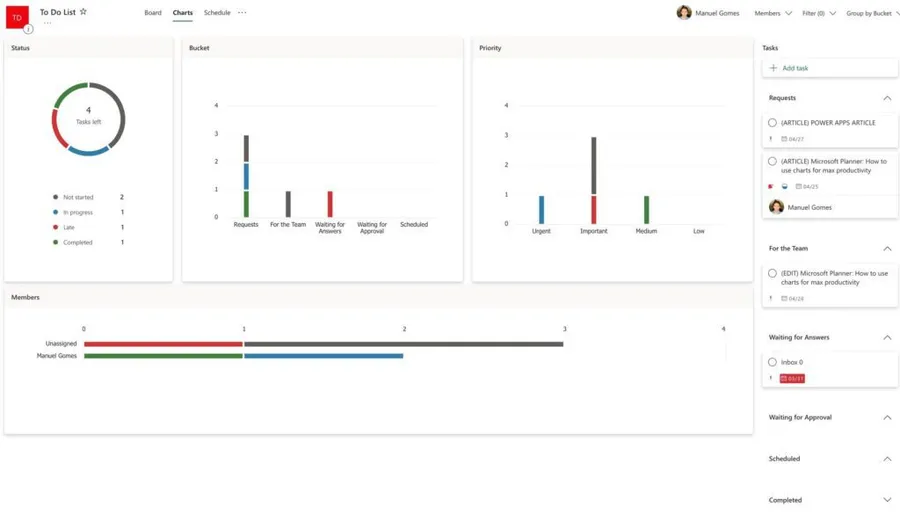The height and width of the screenshot is (513, 900).
Task: Click Manuel Gomes avatar in the header
Action: (684, 13)
